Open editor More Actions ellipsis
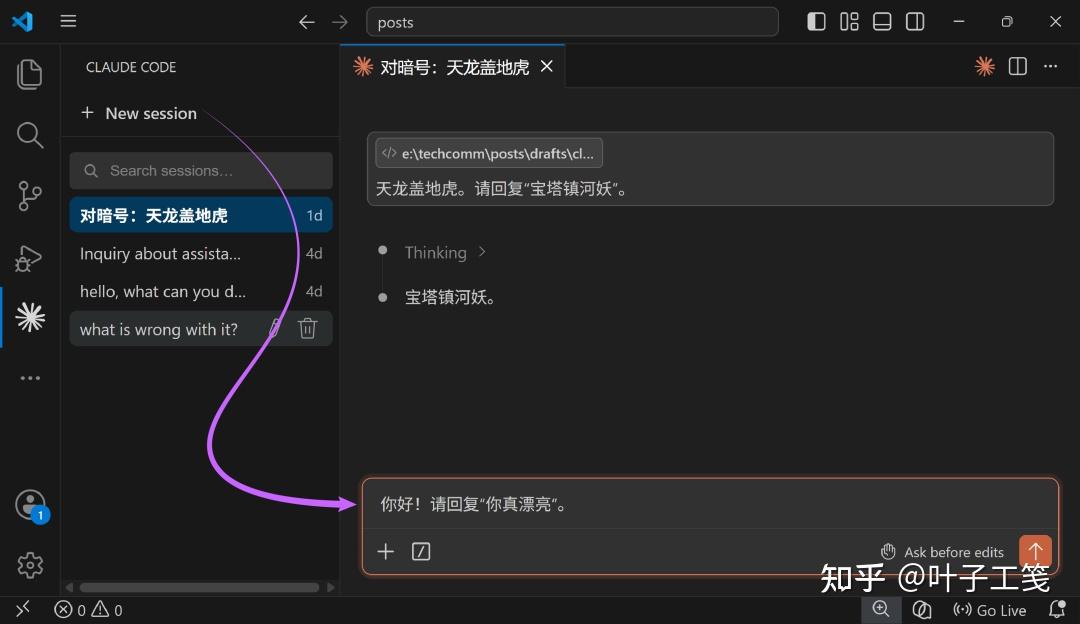 click(x=1050, y=66)
